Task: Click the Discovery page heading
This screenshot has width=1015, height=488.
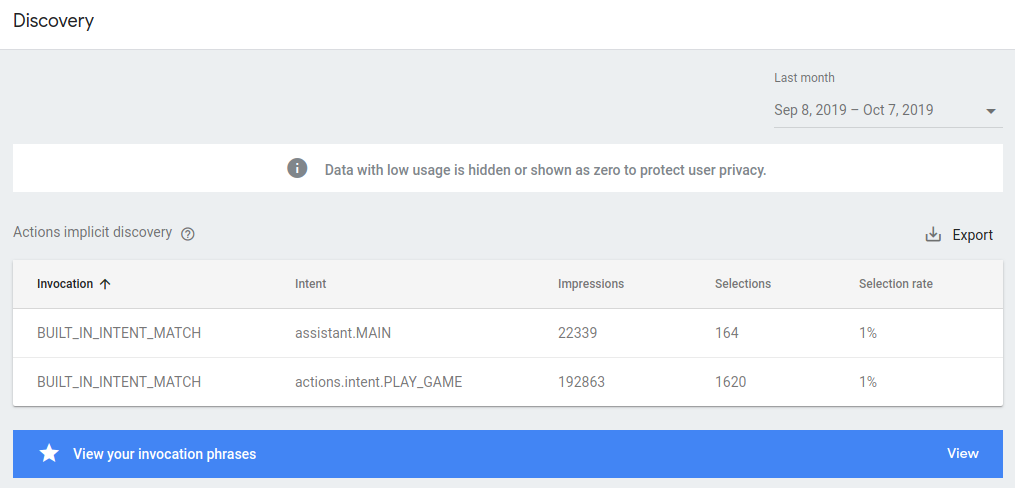Action: tap(53, 21)
